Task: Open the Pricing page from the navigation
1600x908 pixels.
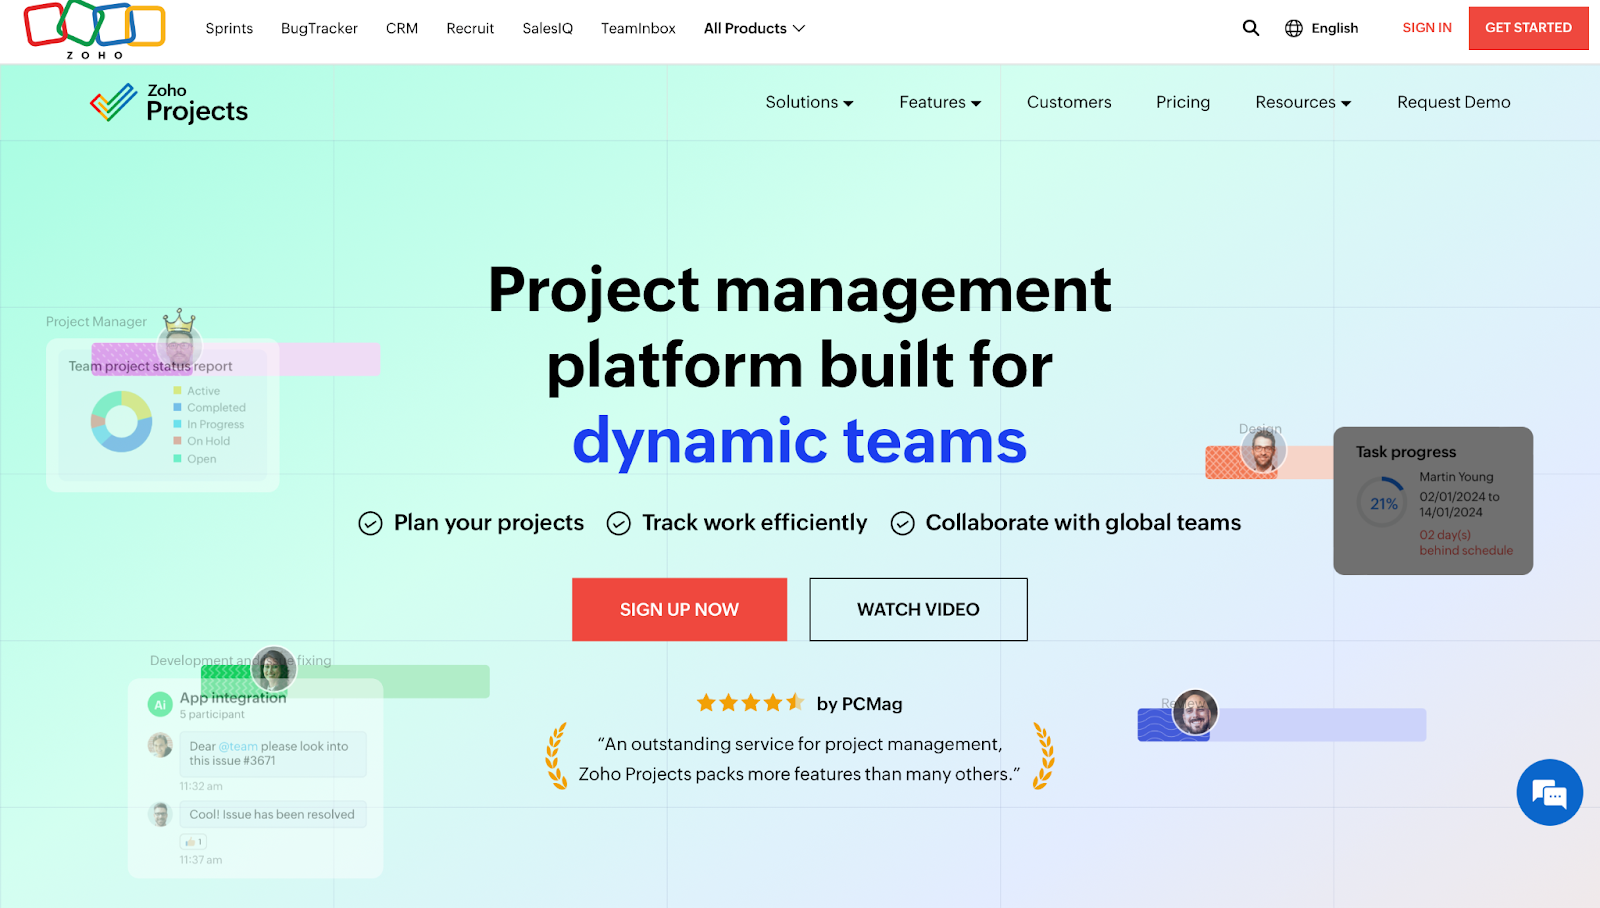Action: point(1182,101)
